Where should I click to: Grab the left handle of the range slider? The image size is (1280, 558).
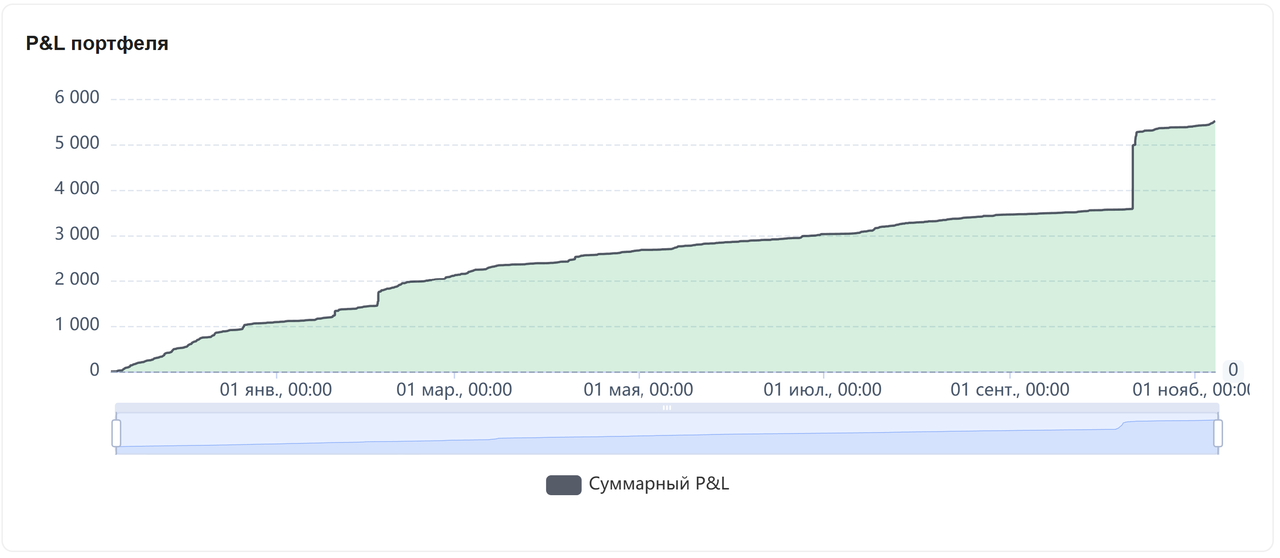[116, 433]
